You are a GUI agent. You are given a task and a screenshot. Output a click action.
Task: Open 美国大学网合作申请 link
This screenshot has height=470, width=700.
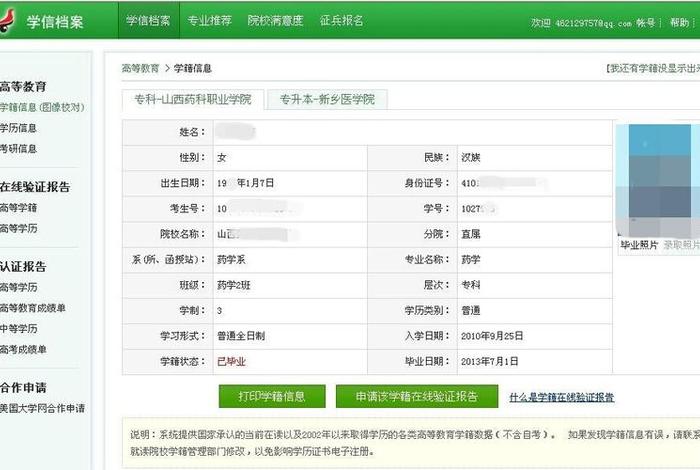[42, 408]
